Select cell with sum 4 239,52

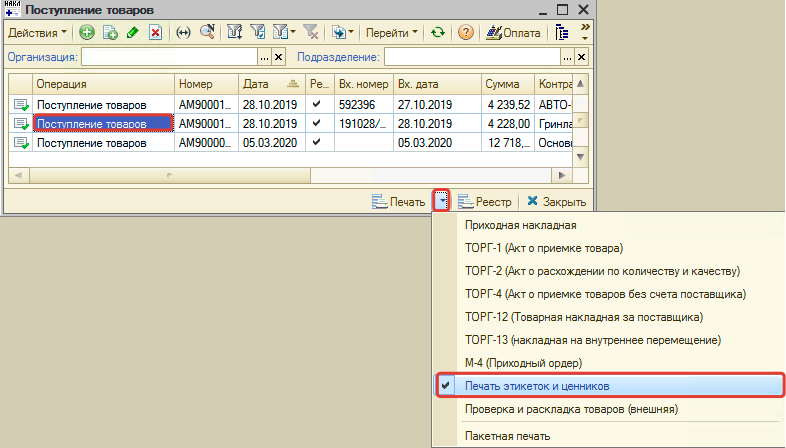coord(507,105)
